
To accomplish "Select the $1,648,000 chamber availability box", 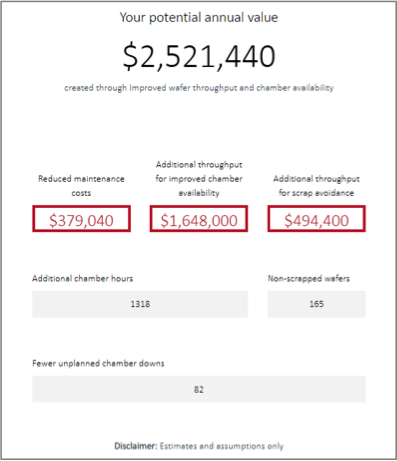I will tap(199, 219).
